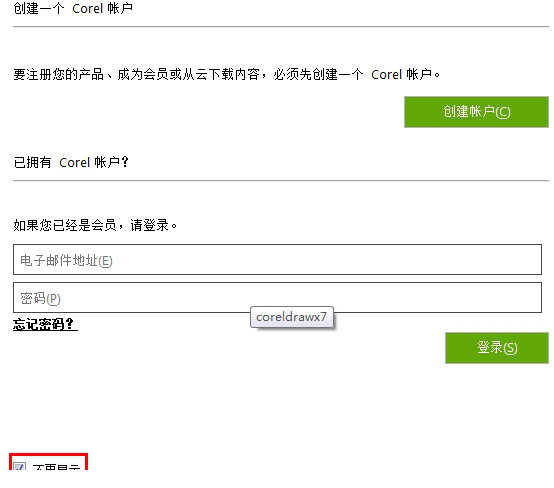The image size is (554, 488).
Task: Open the 忘记密码? forgot password link
Action: pyautogui.click(x=45, y=324)
